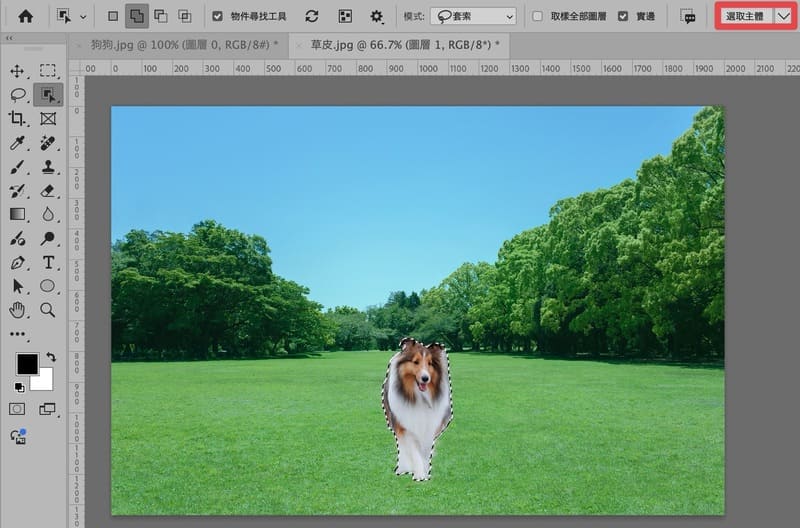
Task: Select the Clone Stamp tool
Action: pos(48,167)
